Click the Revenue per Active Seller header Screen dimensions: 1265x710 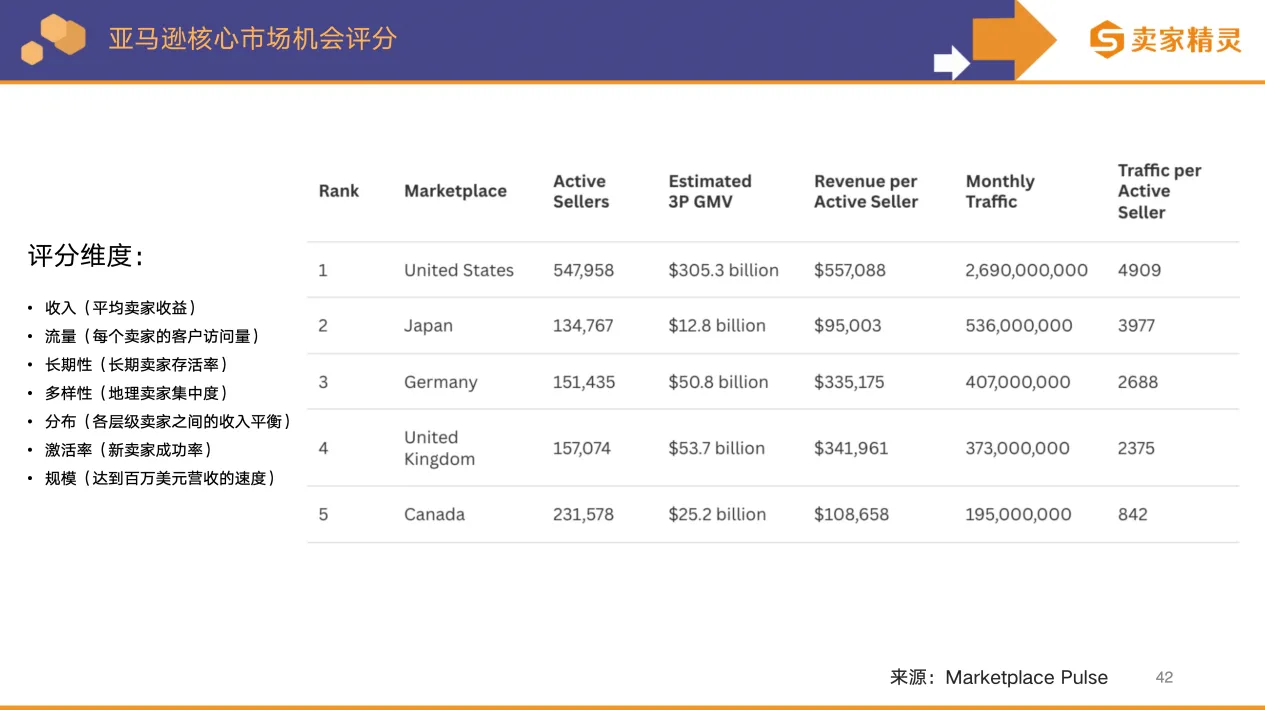(866, 190)
